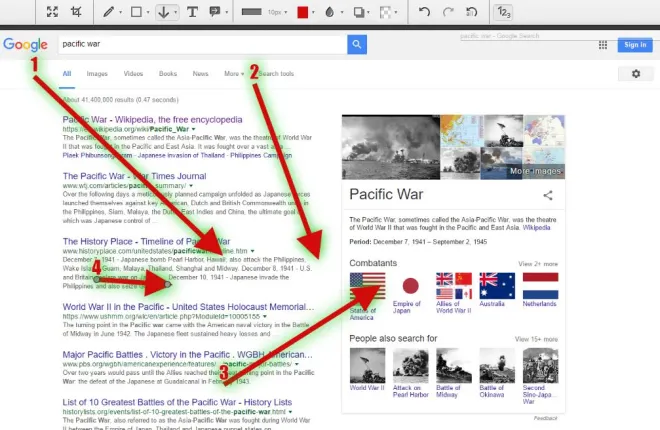Click the Empire of Japan flag

click(410, 286)
